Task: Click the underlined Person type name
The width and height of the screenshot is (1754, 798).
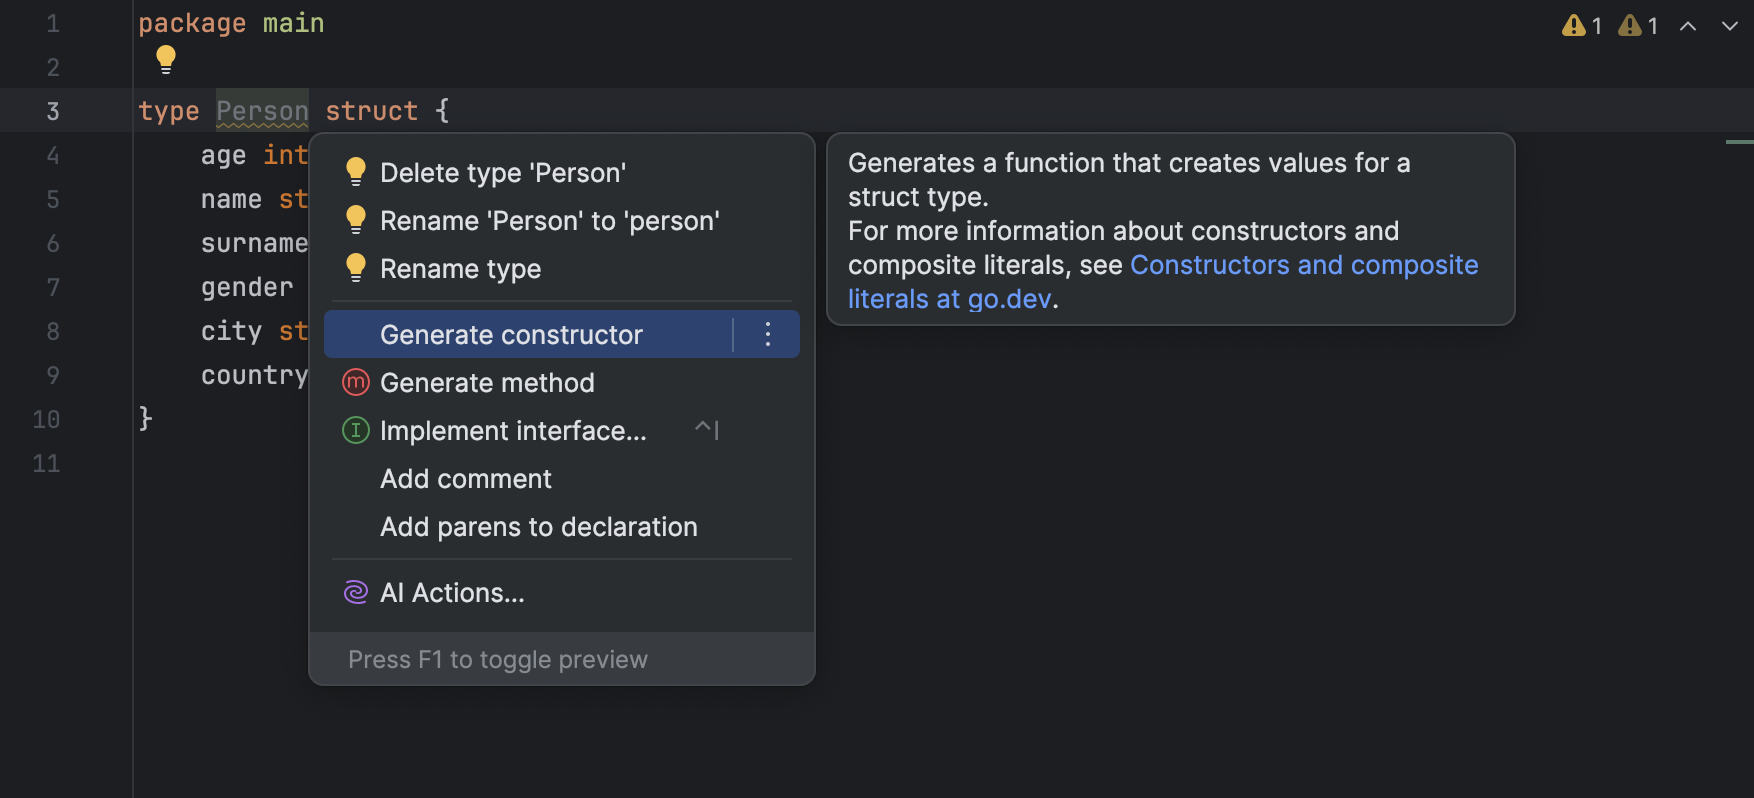Action: pyautogui.click(x=262, y=111)
